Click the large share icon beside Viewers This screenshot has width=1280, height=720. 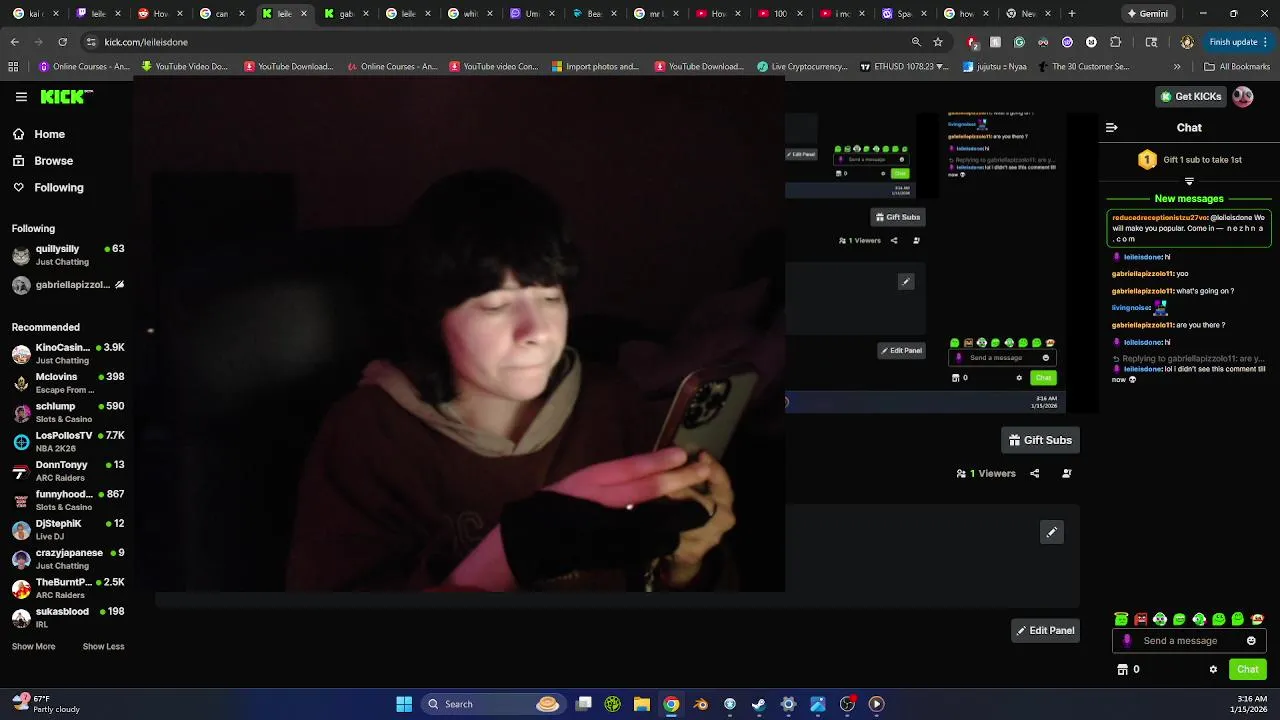tap(1035, 474)
